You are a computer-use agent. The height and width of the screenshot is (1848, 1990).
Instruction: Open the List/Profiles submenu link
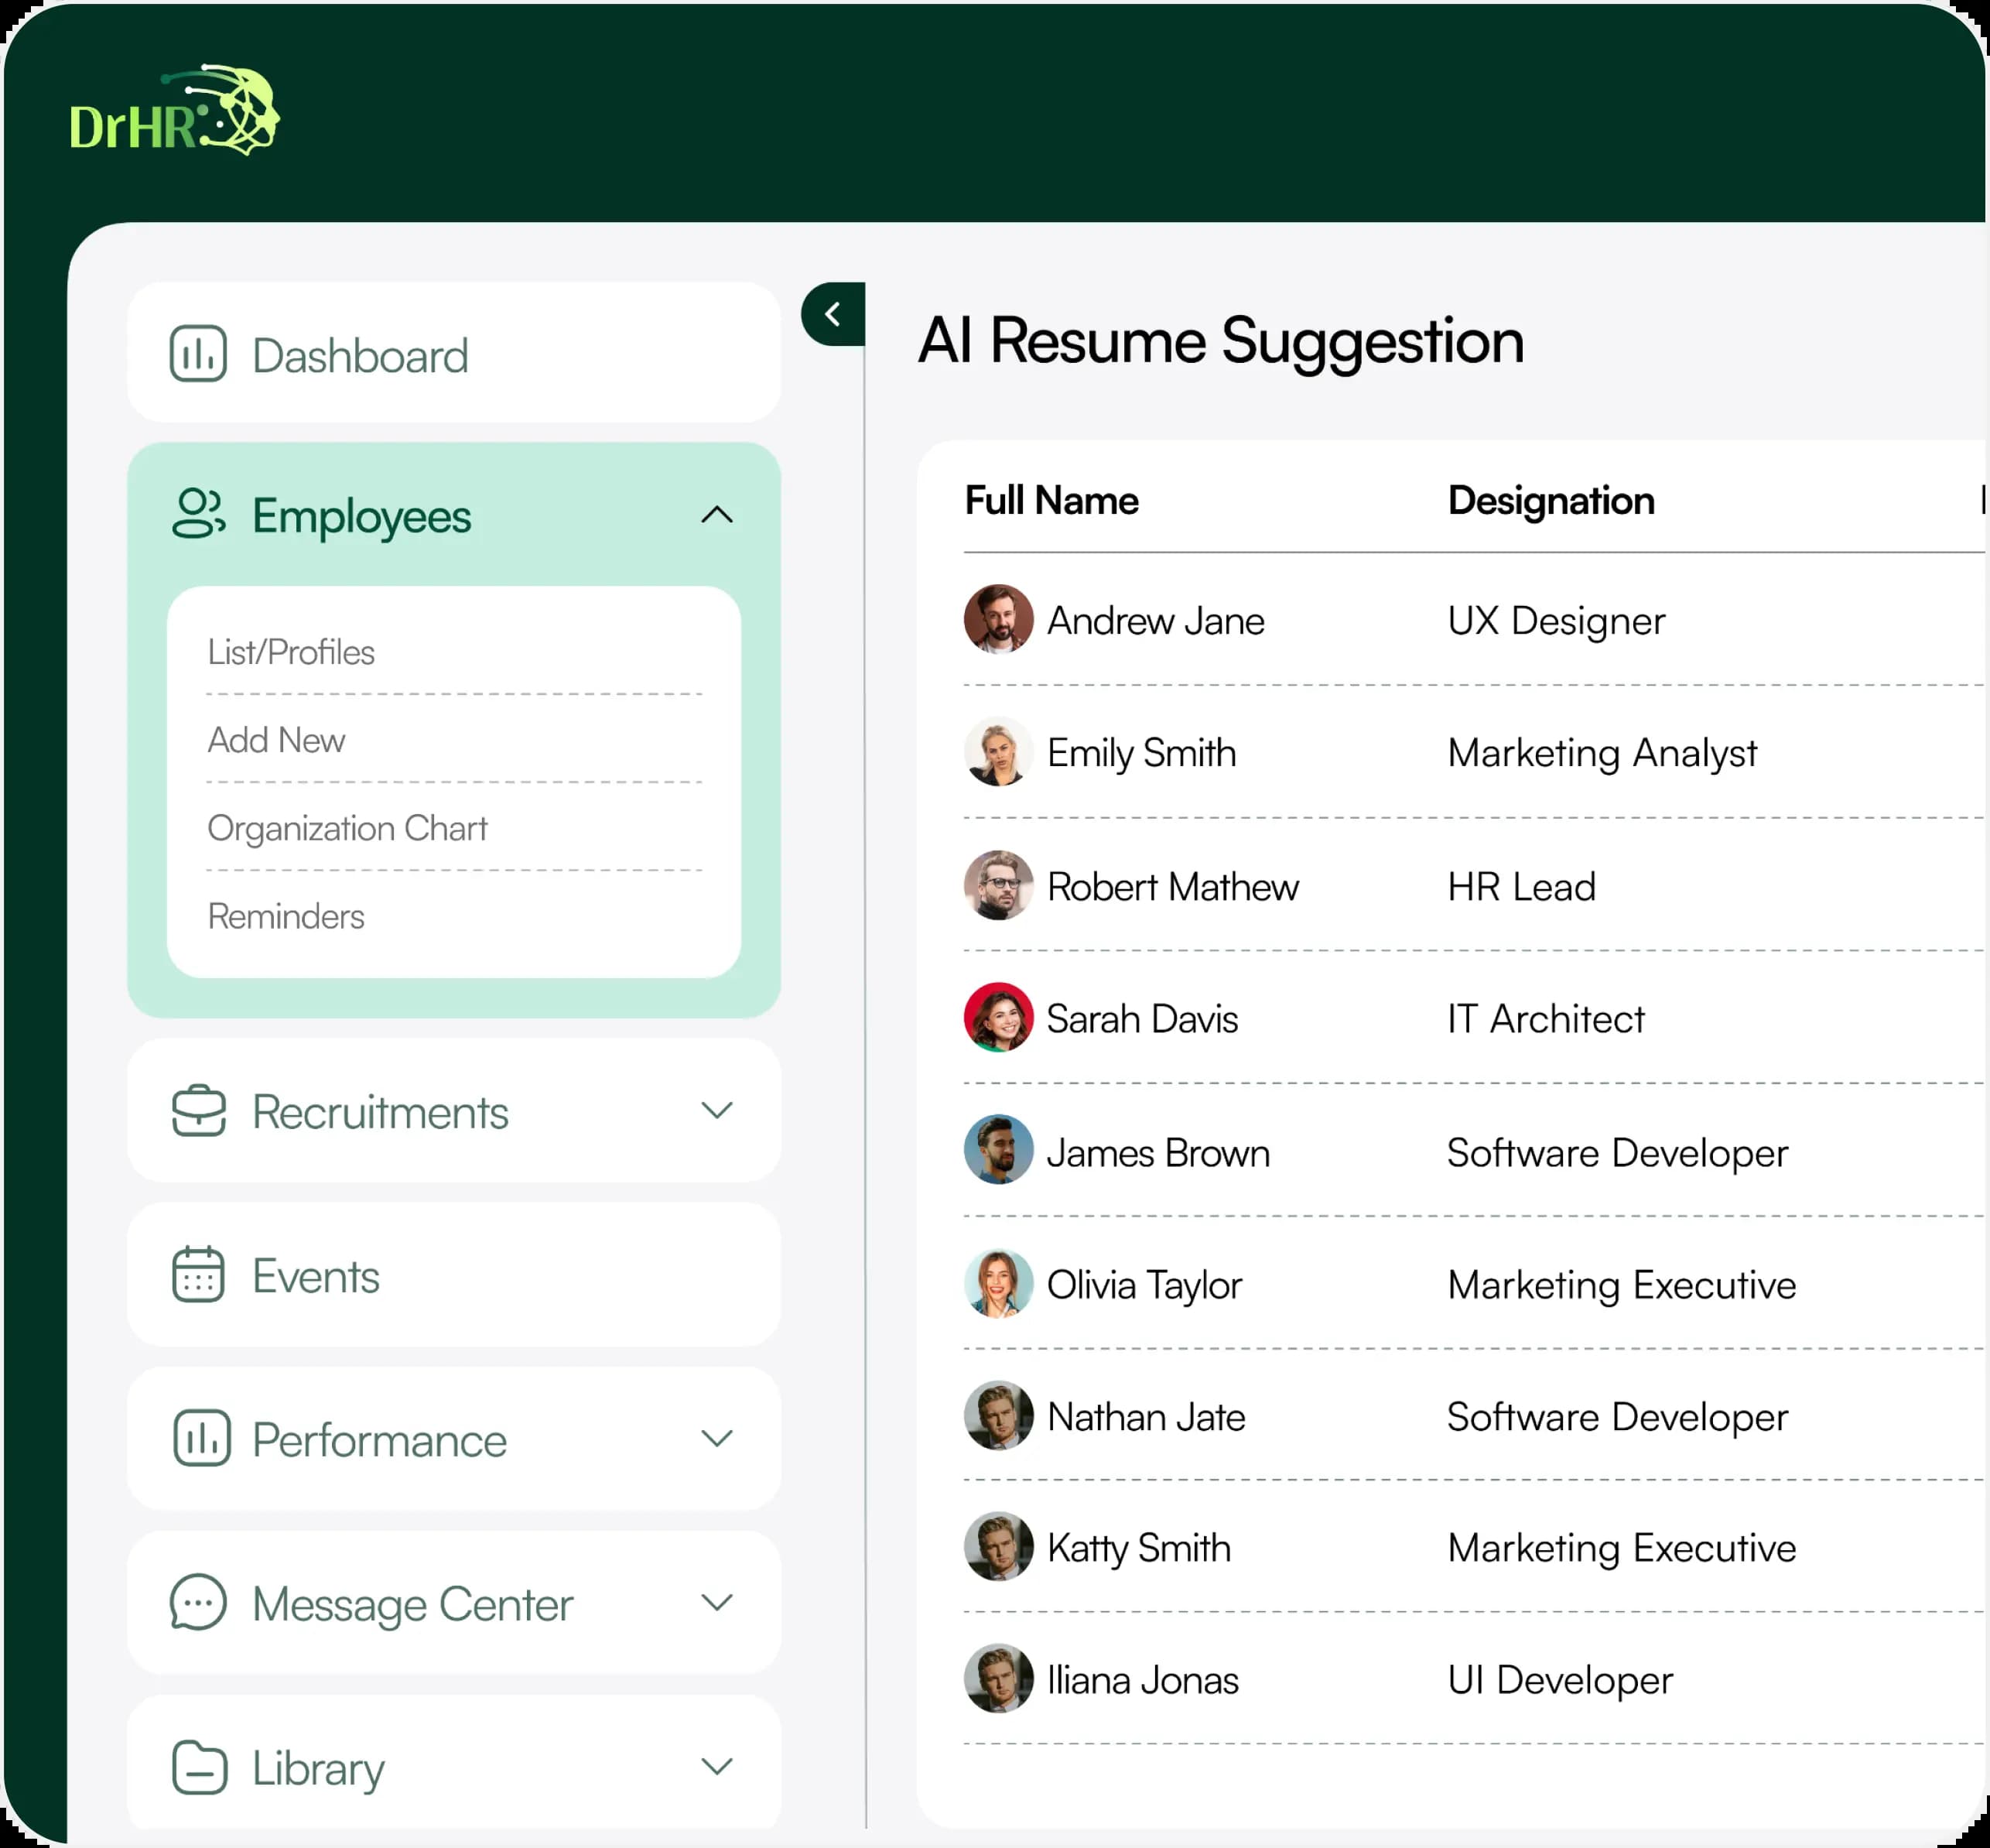(x=291, y=652)
